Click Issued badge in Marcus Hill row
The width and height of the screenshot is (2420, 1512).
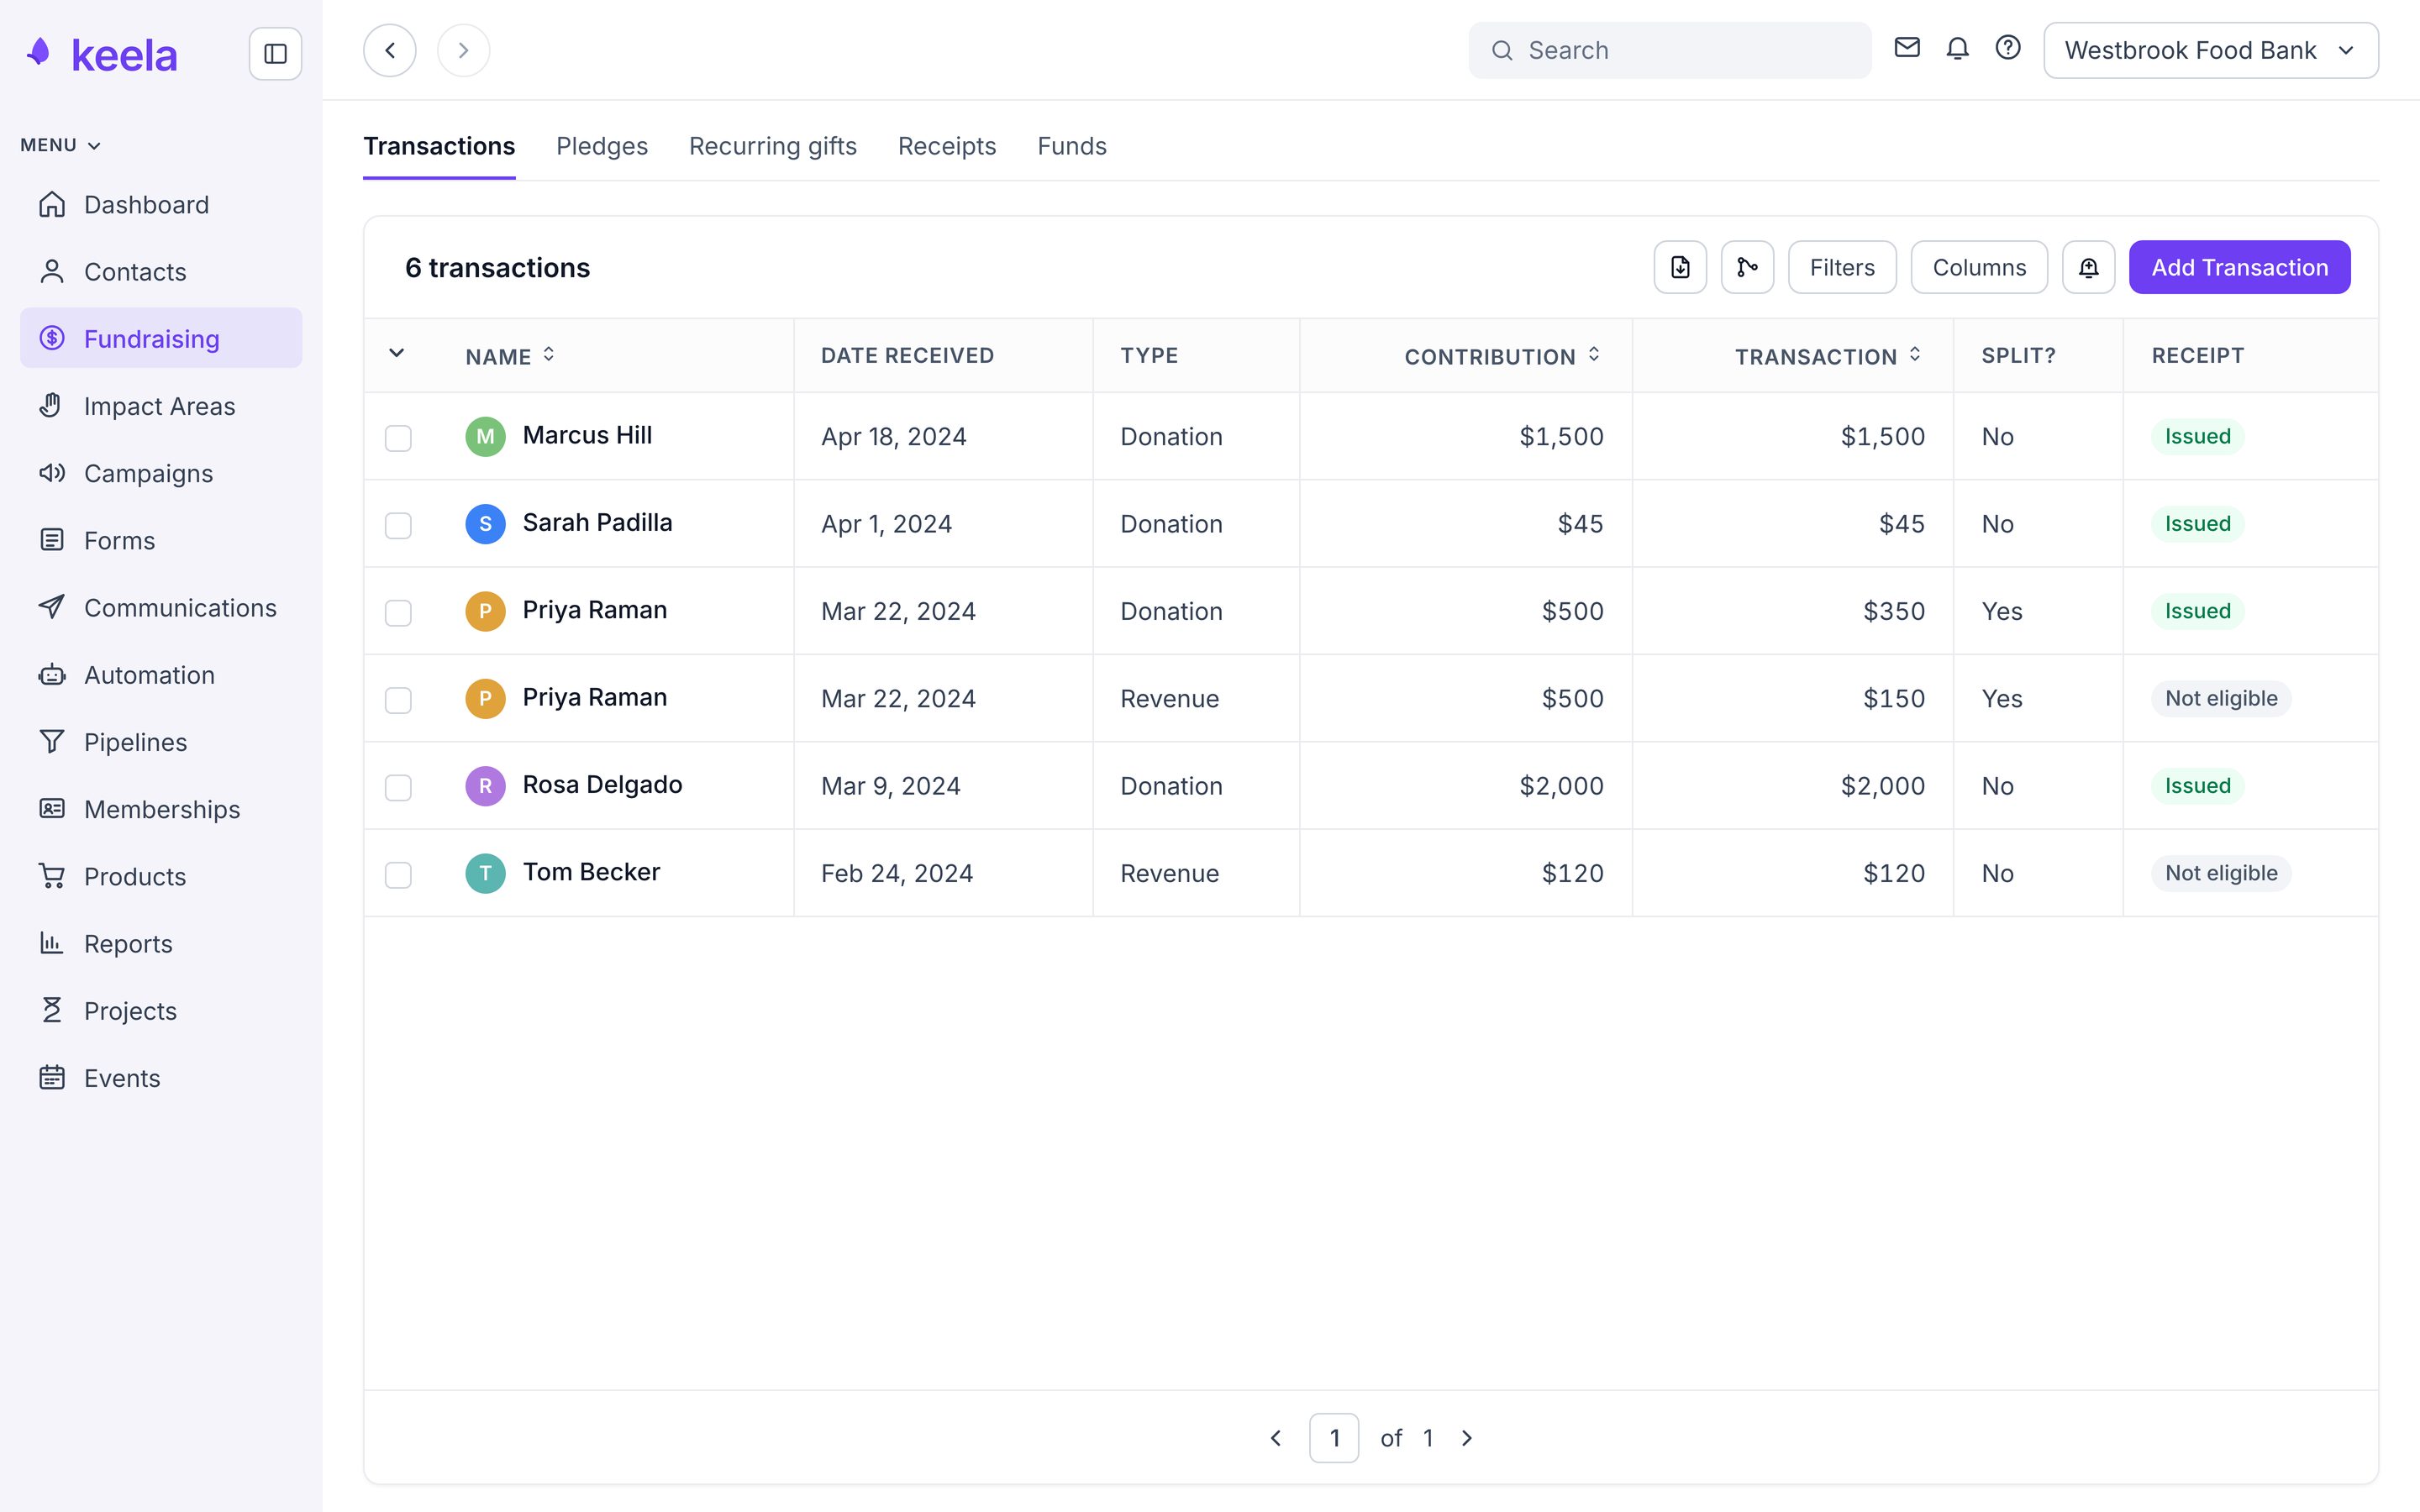(2197, 436)
